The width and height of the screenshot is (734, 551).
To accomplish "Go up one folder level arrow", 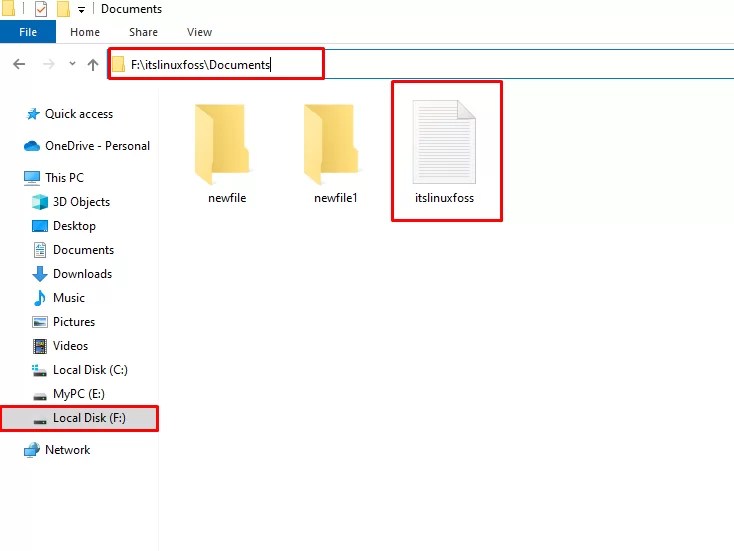I will tap(93, 65).
